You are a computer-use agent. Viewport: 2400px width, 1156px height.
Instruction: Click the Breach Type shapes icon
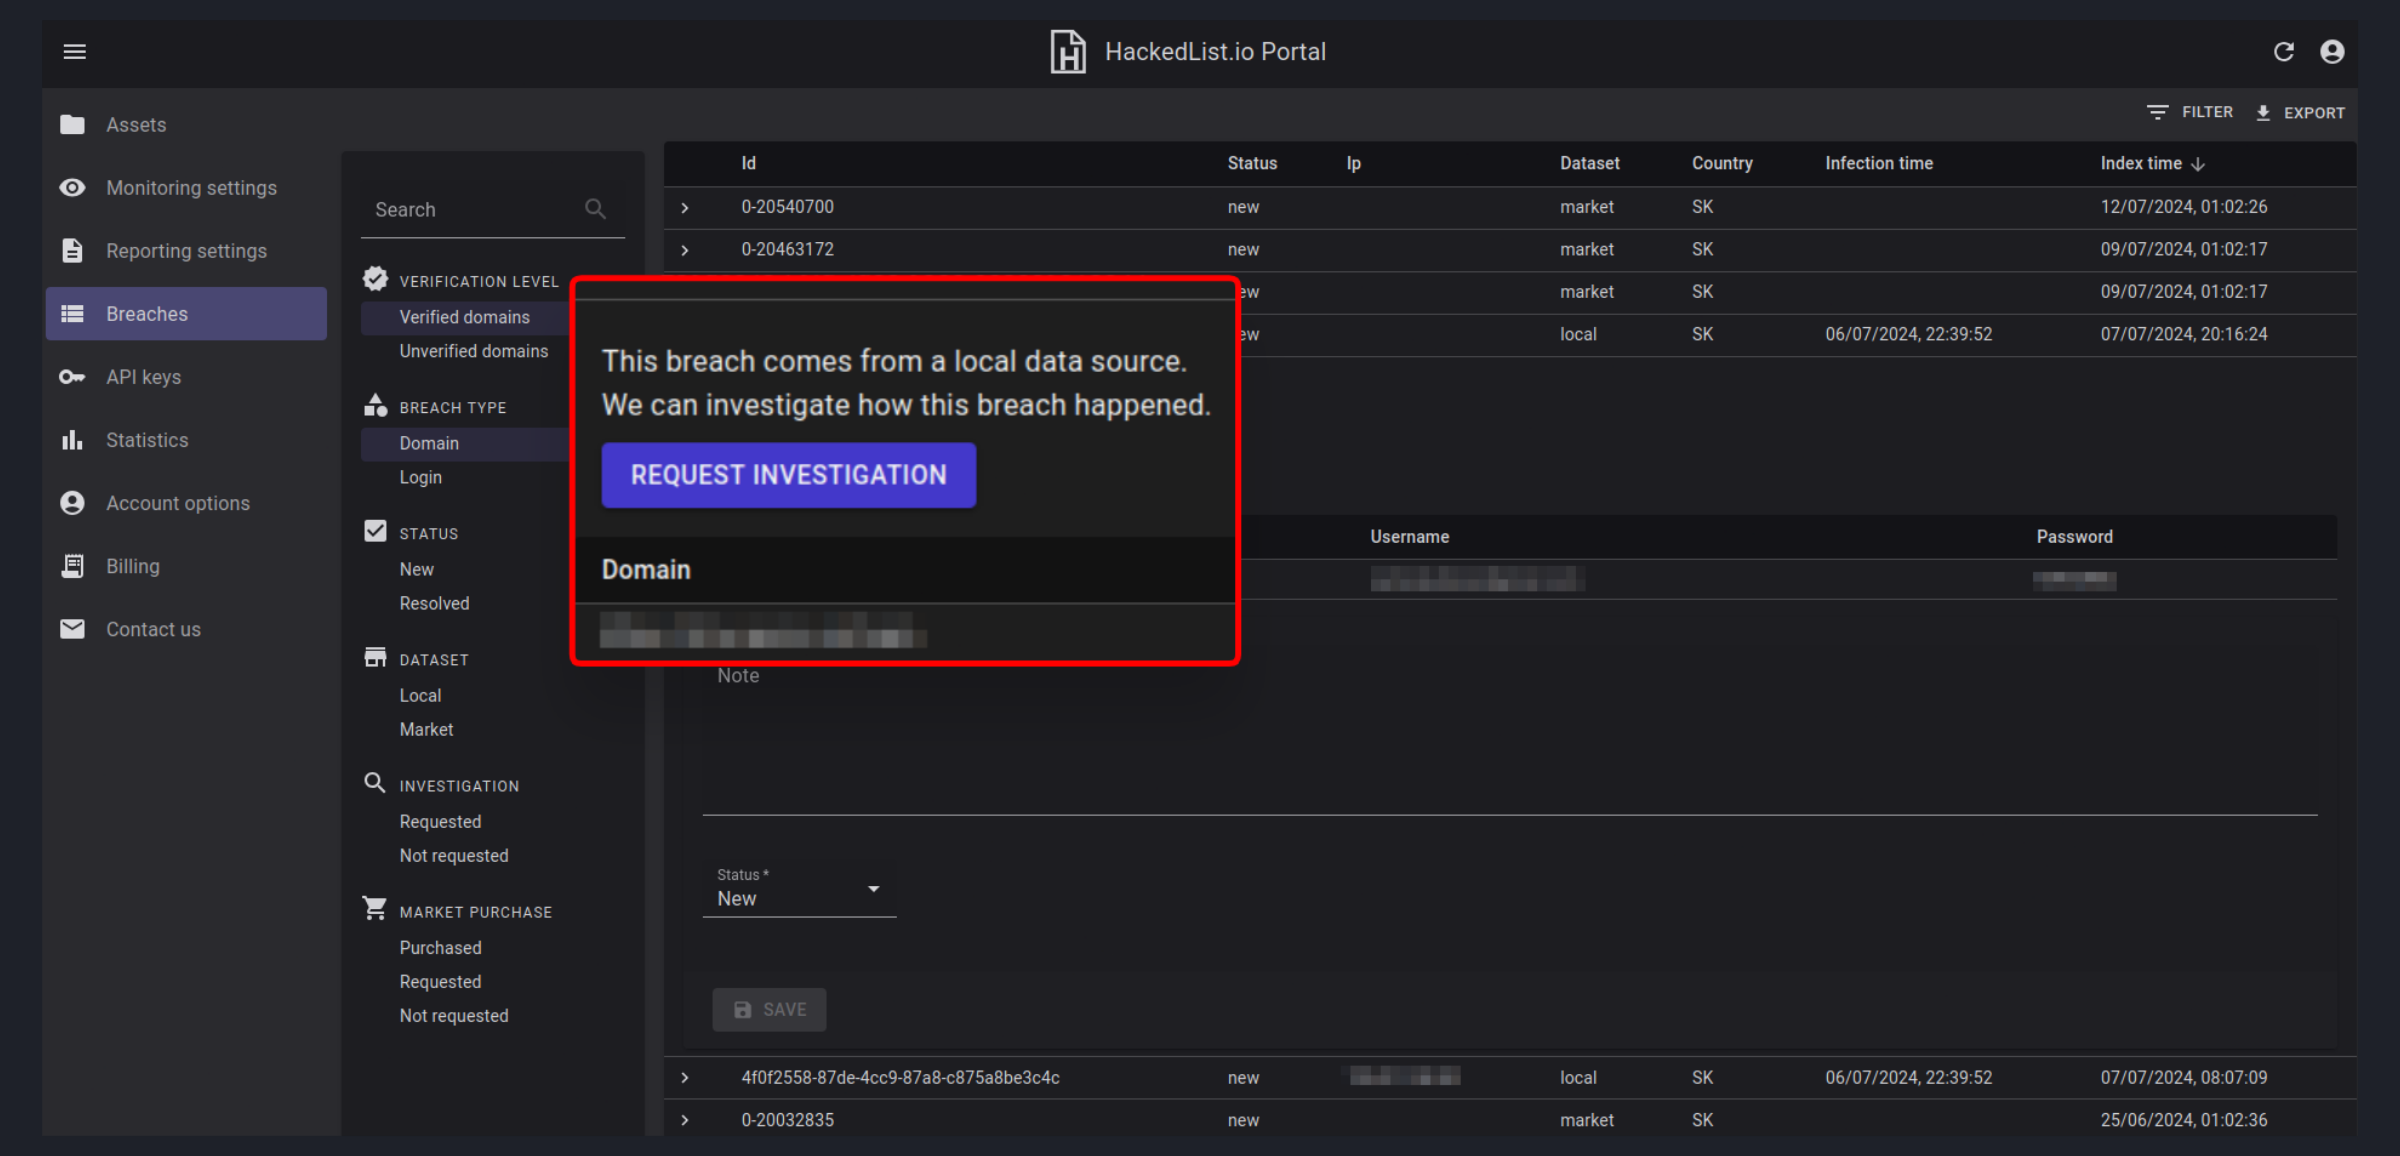375,405
